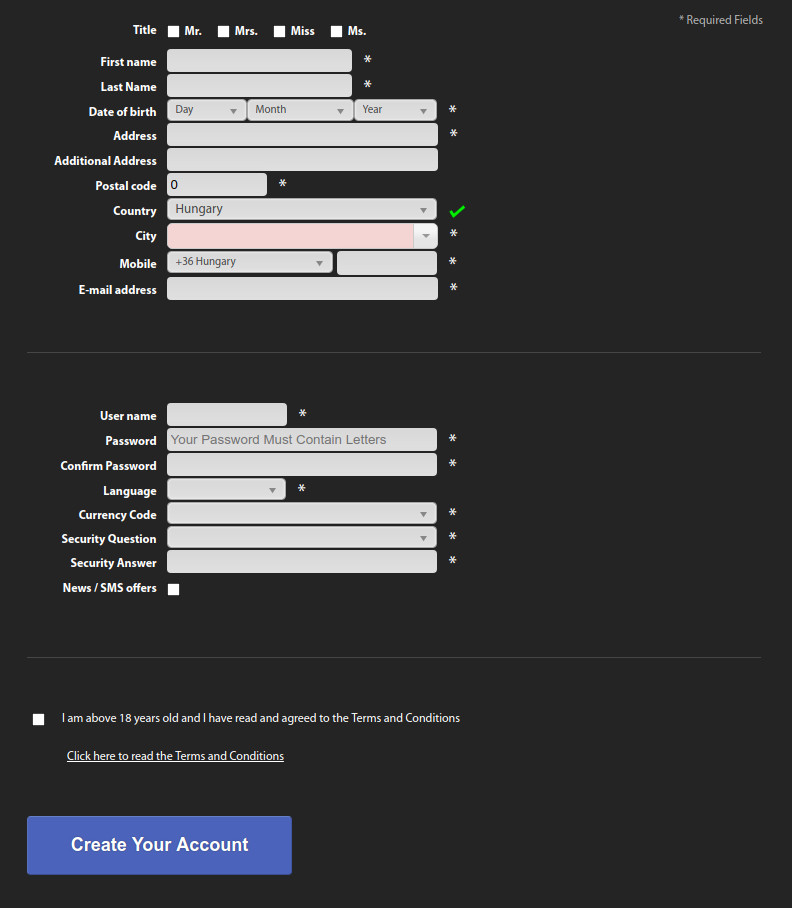
Task: Expand the Day of birth dropdown
Action: pos(207,110)
